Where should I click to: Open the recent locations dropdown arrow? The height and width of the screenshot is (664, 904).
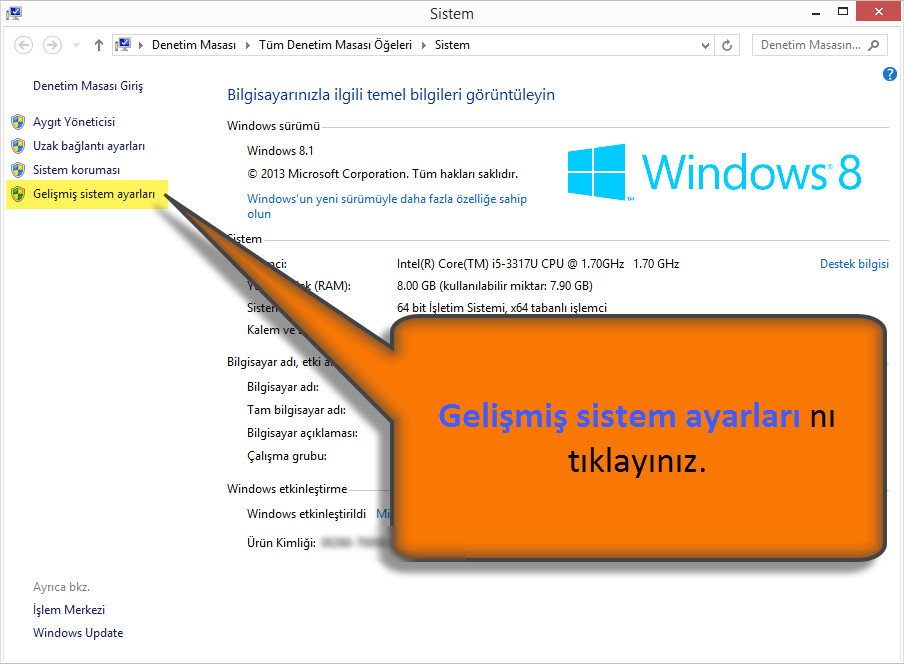click(x=76, y=45)
